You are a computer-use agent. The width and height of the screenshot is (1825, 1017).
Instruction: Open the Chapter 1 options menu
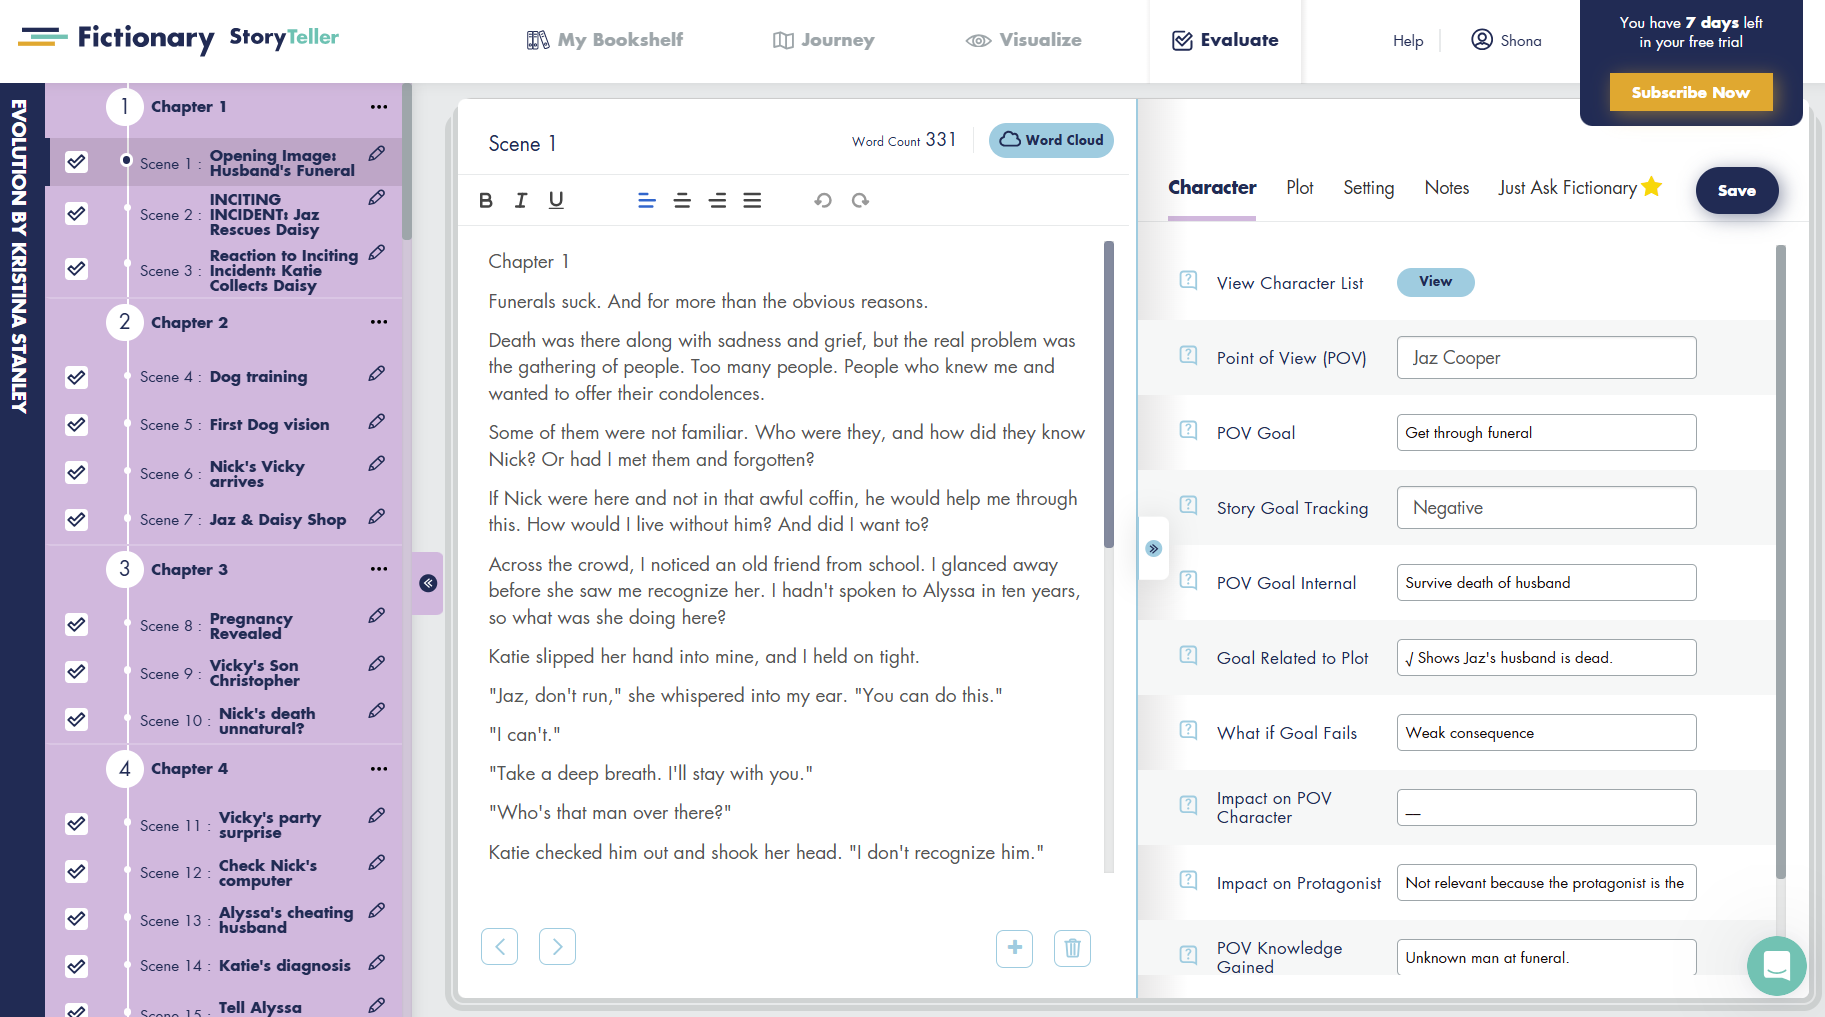click(379, 106)
